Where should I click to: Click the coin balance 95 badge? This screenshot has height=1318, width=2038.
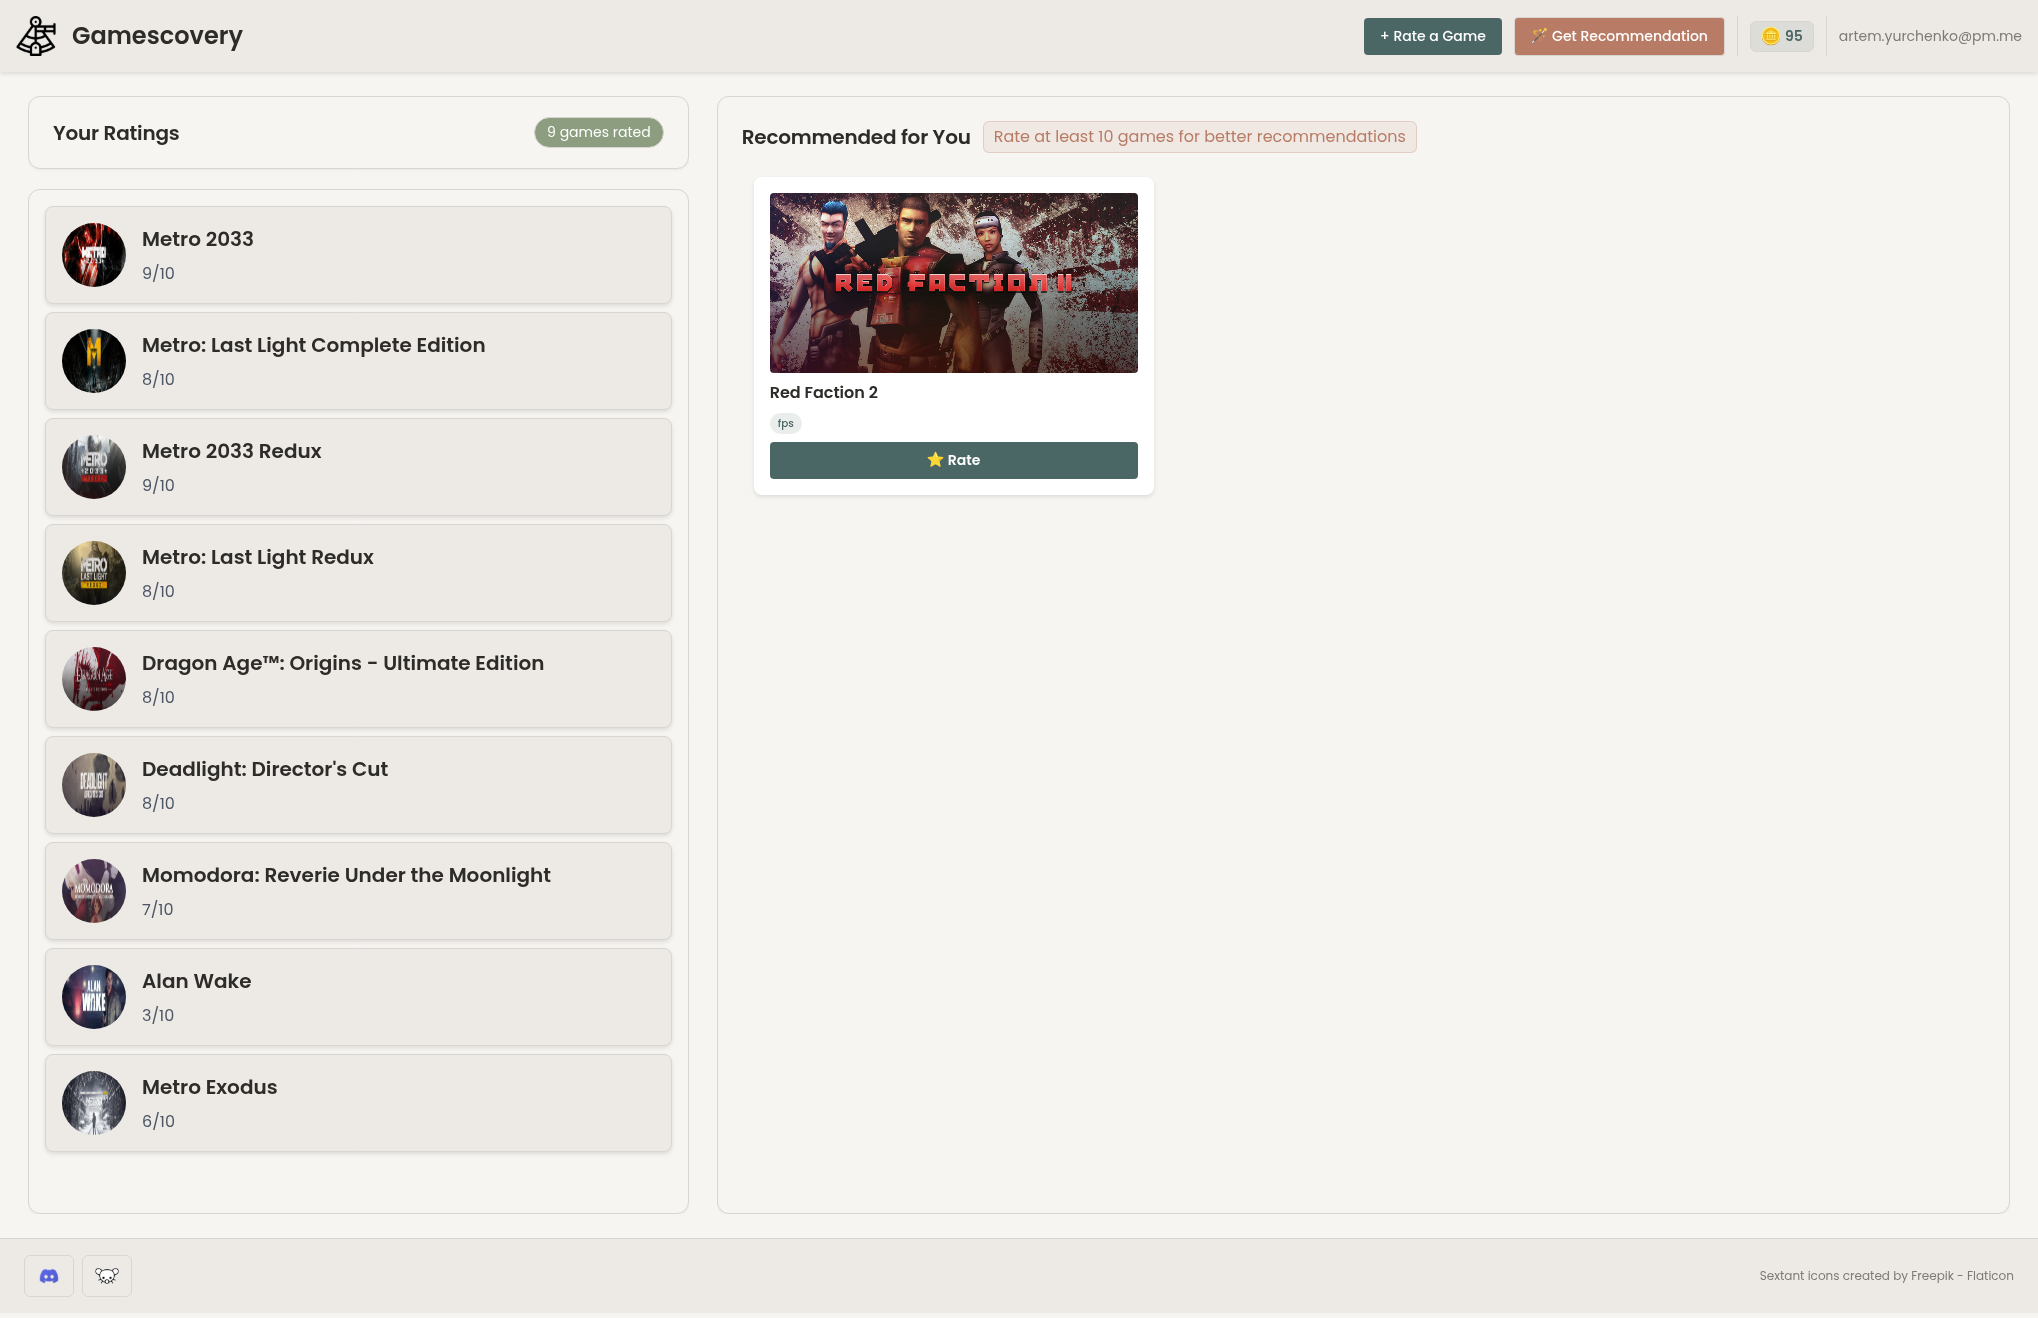point(1781,36)
